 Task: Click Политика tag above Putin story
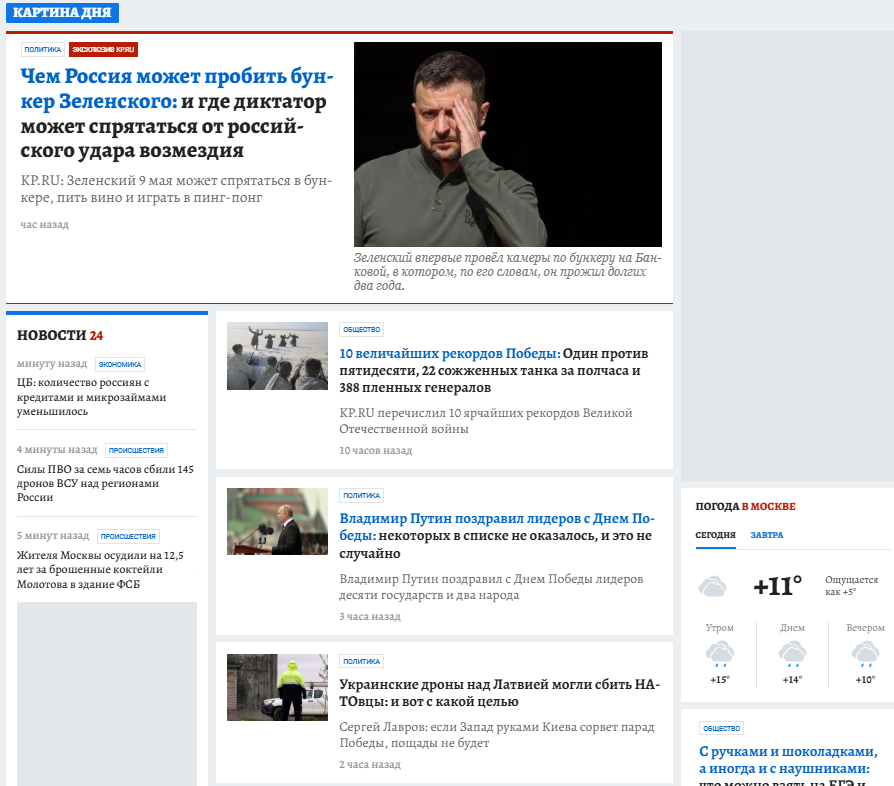tap(361, 495)
